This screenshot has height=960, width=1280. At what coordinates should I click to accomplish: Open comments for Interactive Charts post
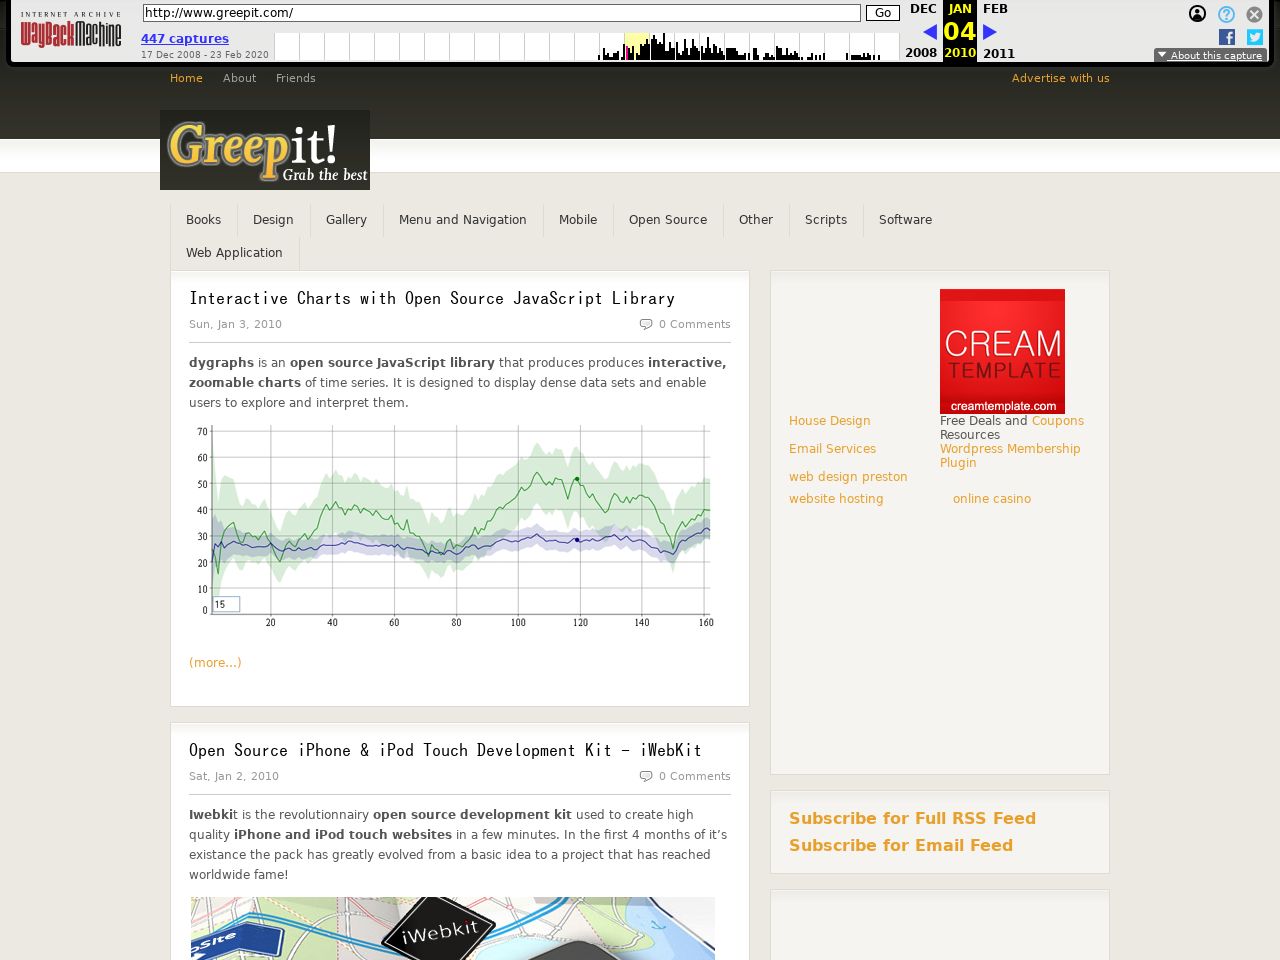click(x=693, y=324)
